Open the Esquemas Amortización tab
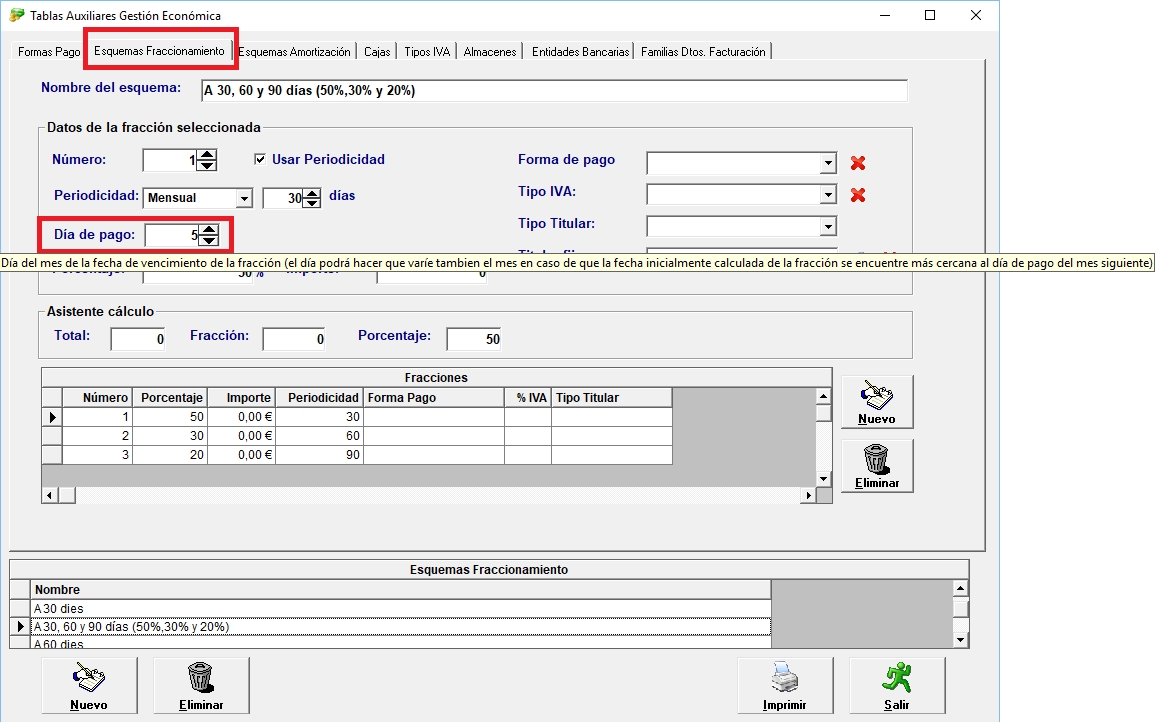Image resolution: width=1155 pixels, height=722 pixels. 295,52
